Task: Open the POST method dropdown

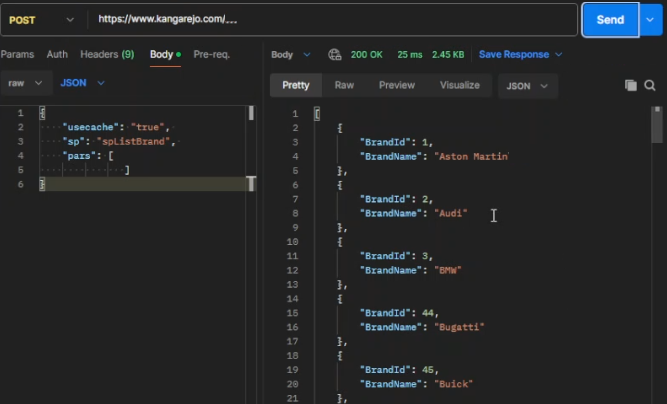Action: point(41,20)
